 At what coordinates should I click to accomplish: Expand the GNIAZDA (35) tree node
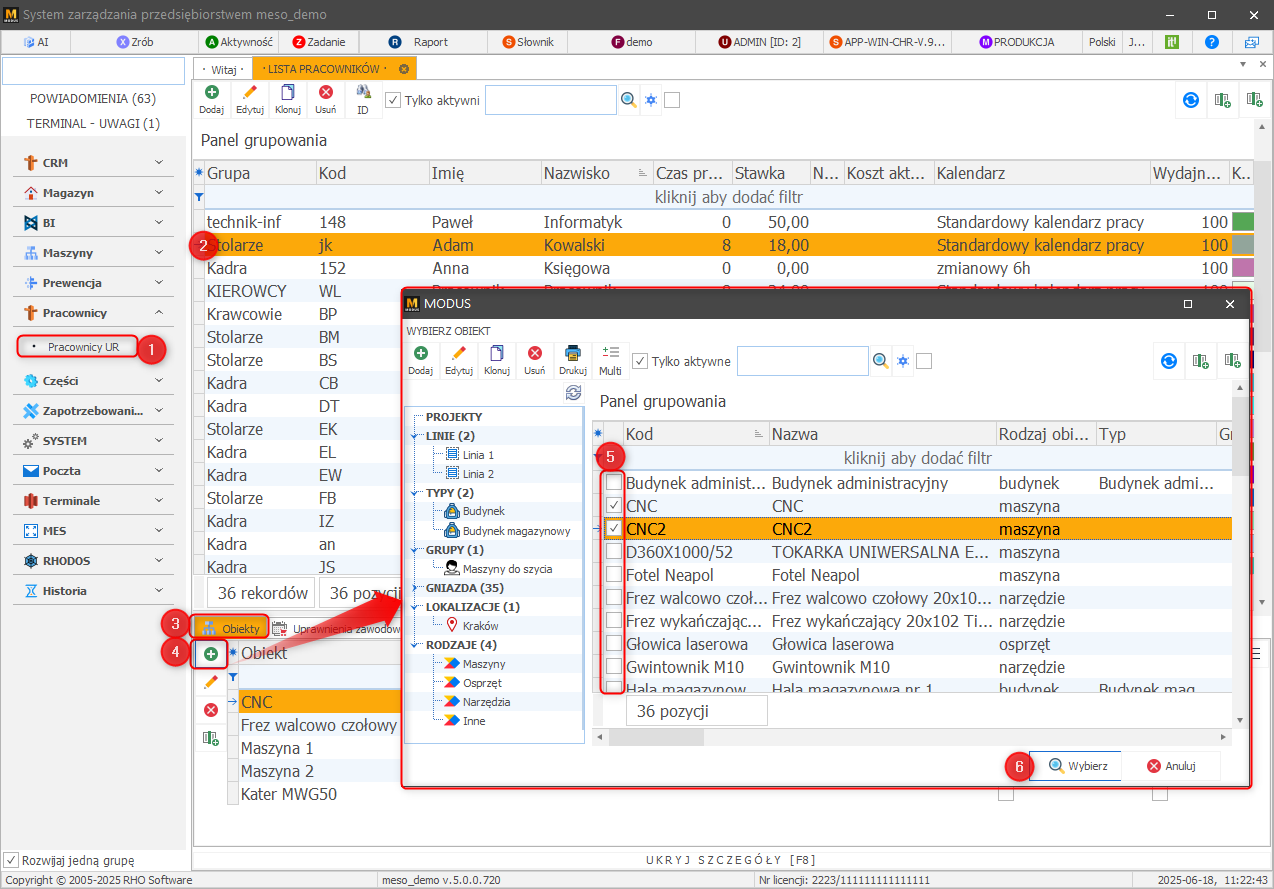tap(413, 588)
